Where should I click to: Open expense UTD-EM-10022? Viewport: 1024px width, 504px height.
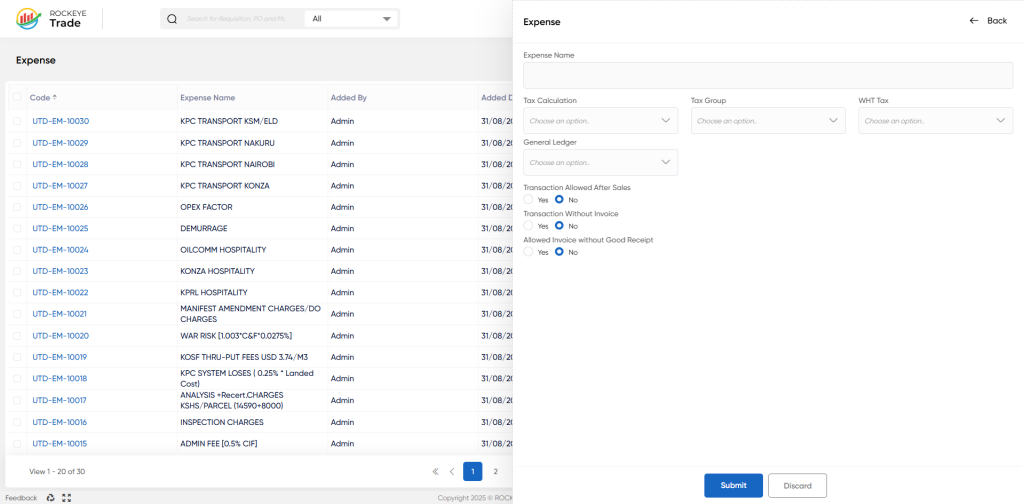[60, 292]
